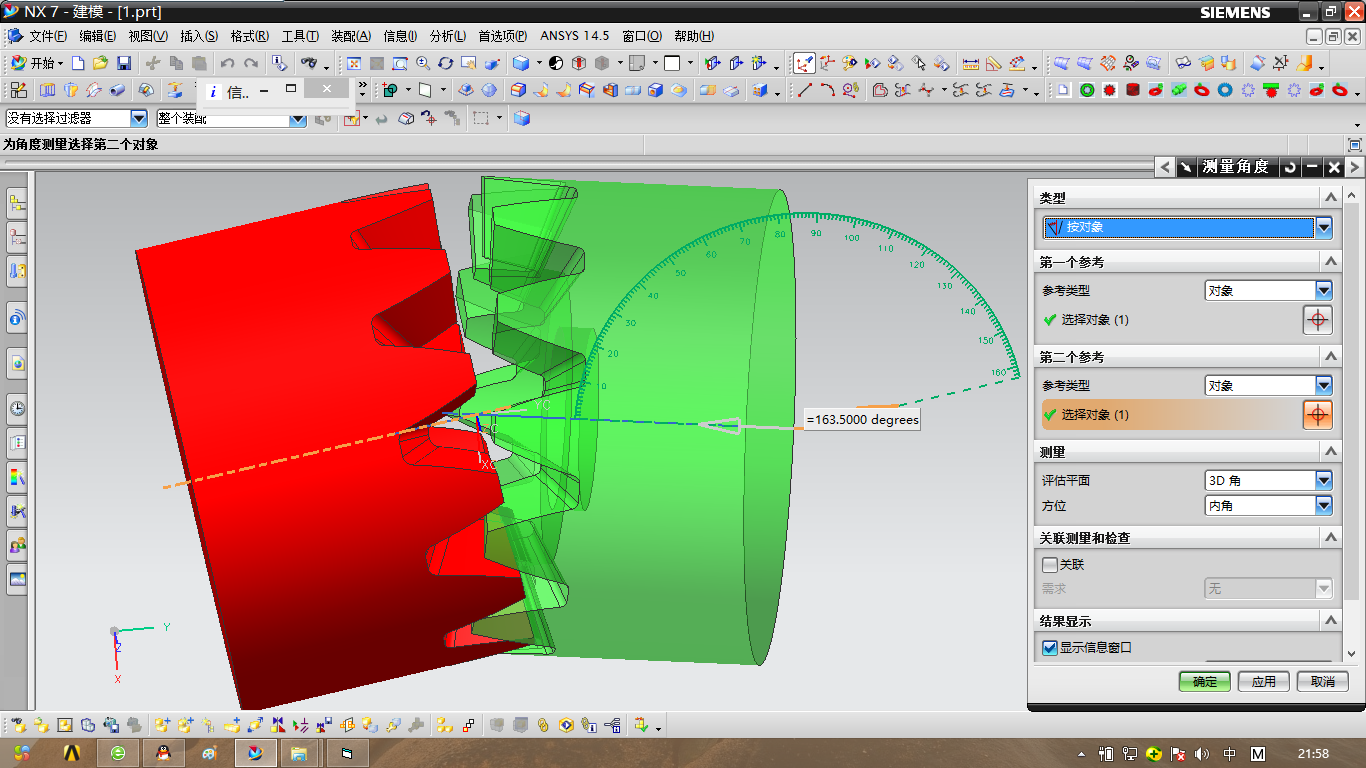
Task: Click the red cylinder gear icon
Action: pyautogui.click(x=1132, y=90)
